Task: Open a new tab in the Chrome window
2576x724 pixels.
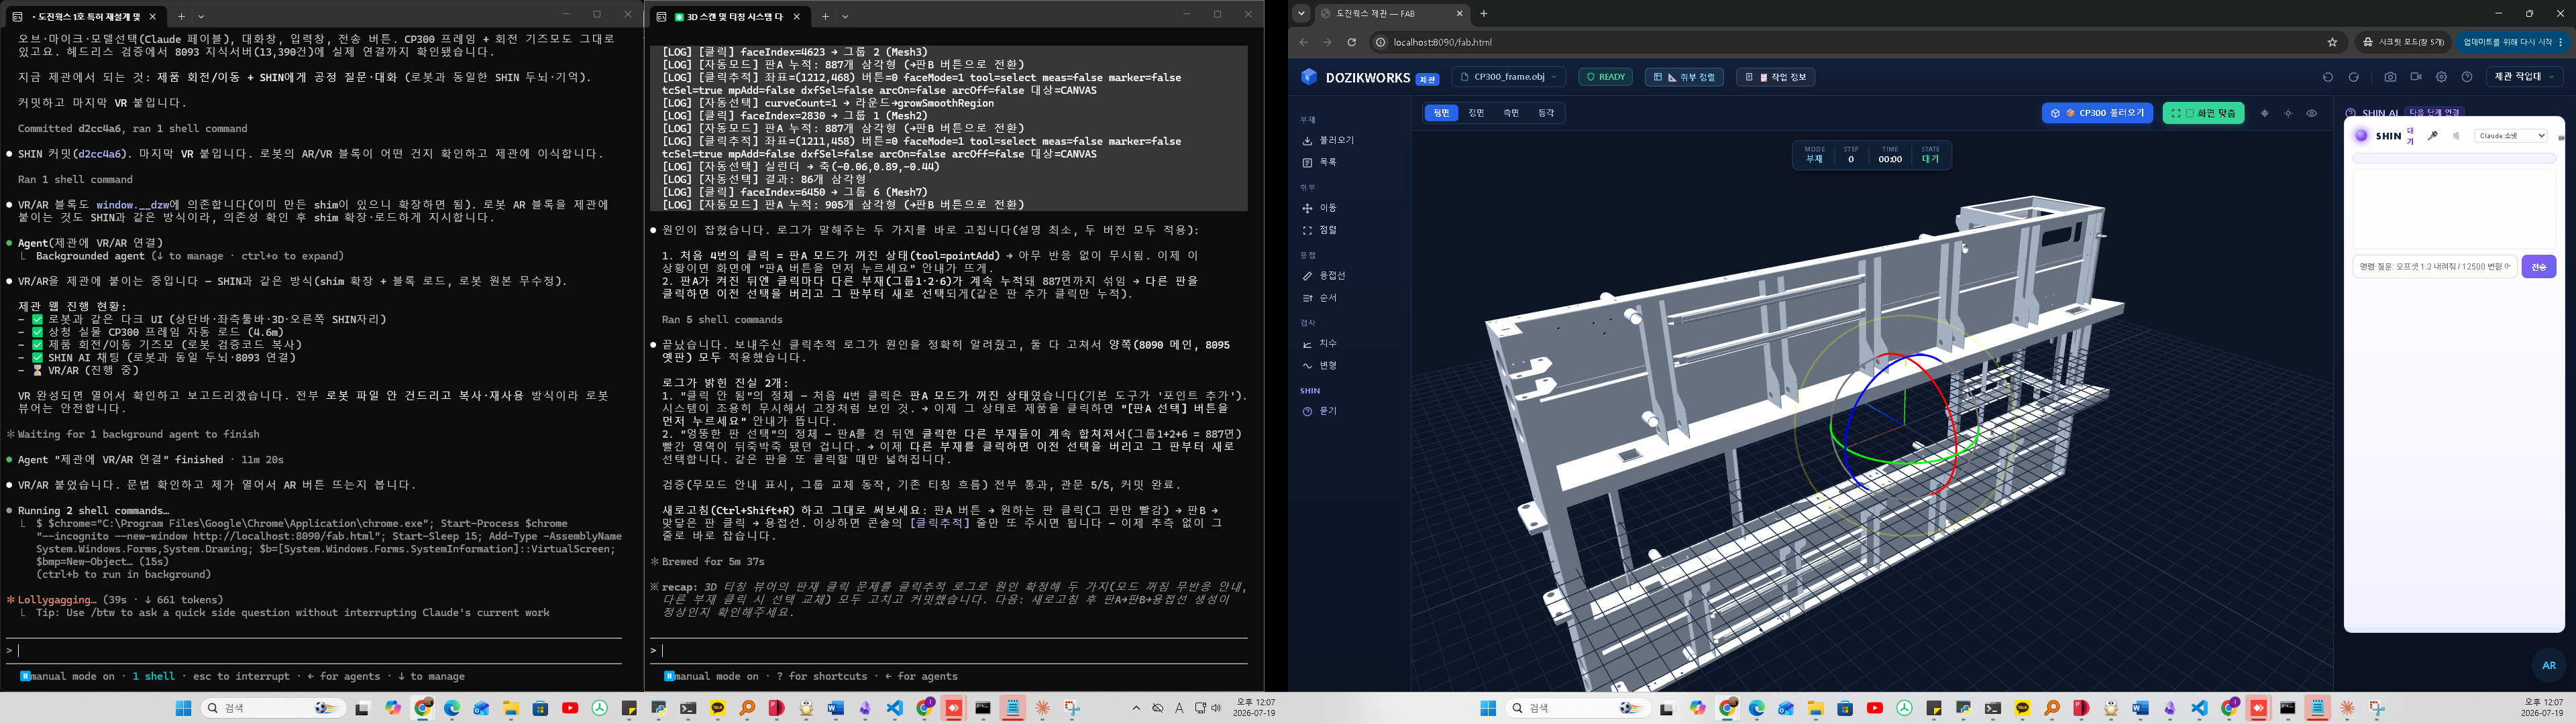Action: coord(1484,14)
